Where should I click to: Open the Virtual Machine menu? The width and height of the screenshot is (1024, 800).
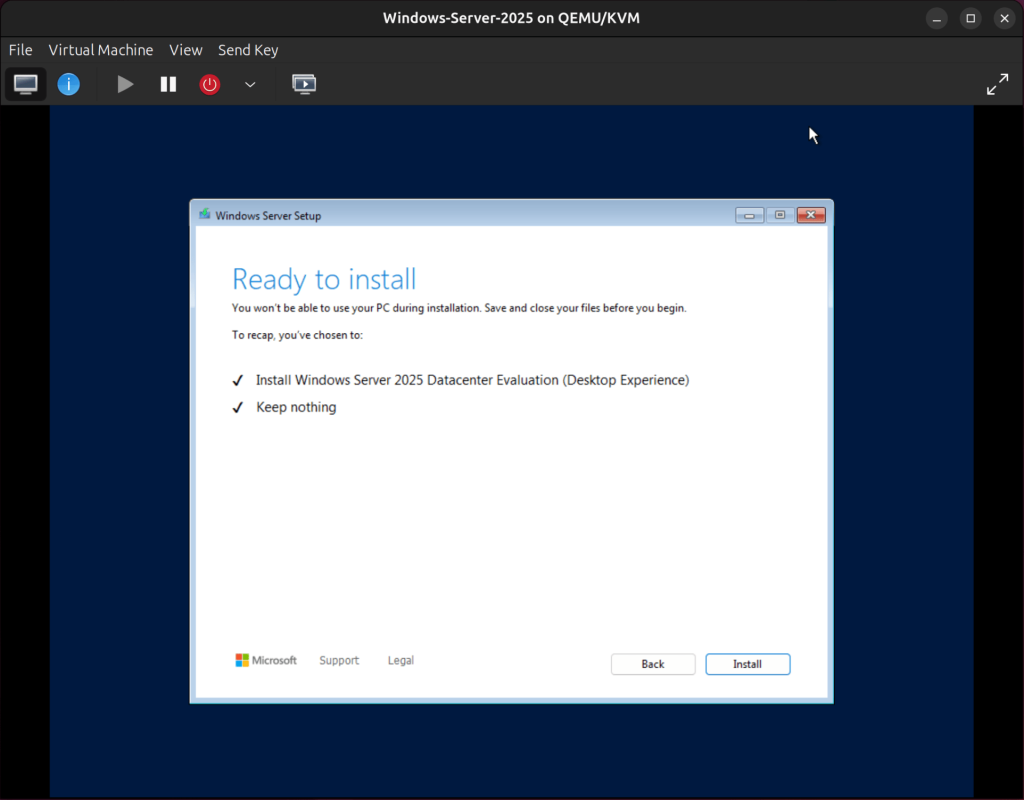coord(100,50)
